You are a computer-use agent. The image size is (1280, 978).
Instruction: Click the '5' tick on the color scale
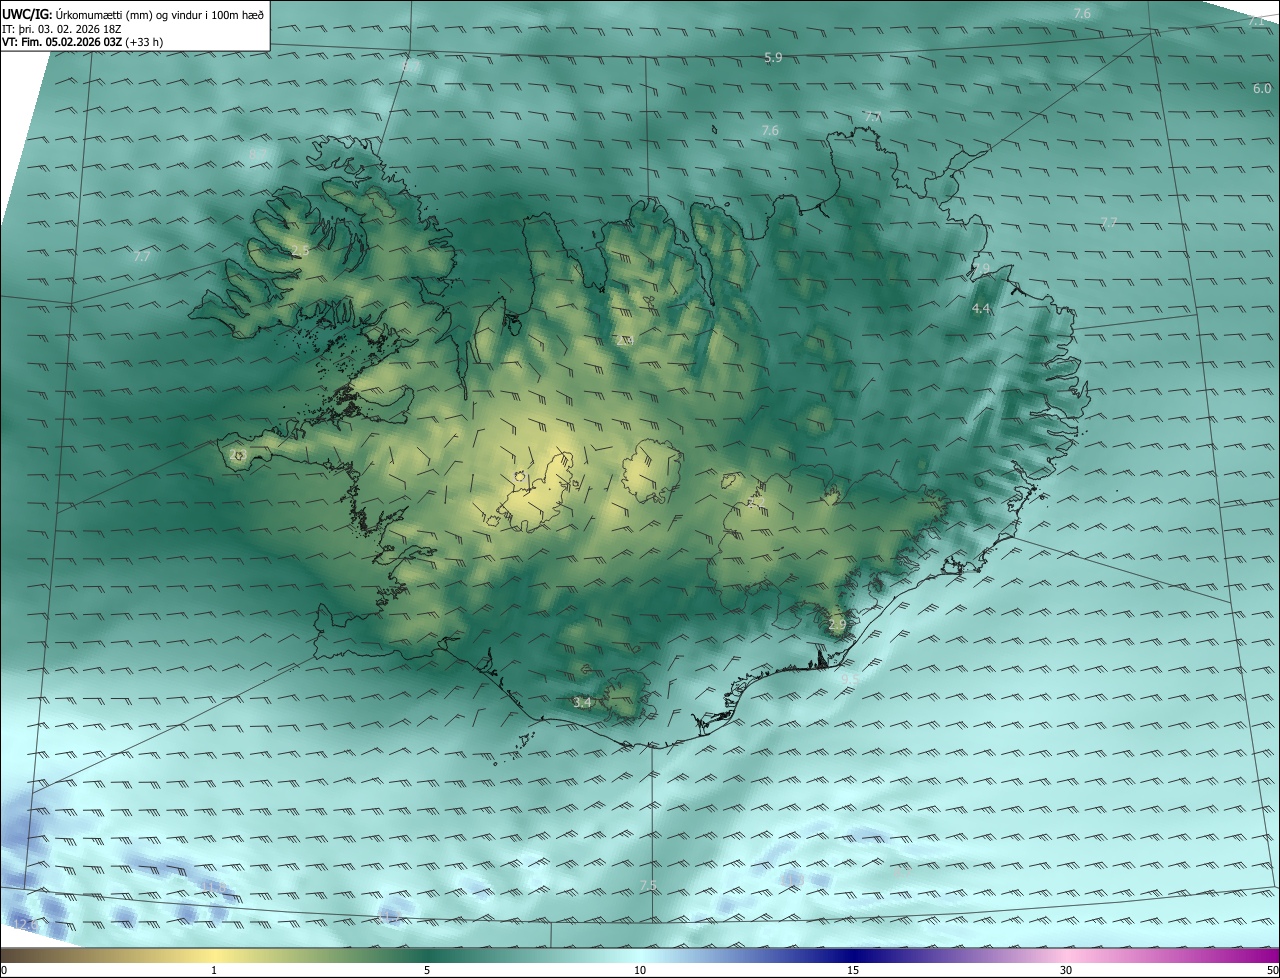click(427, 970)
